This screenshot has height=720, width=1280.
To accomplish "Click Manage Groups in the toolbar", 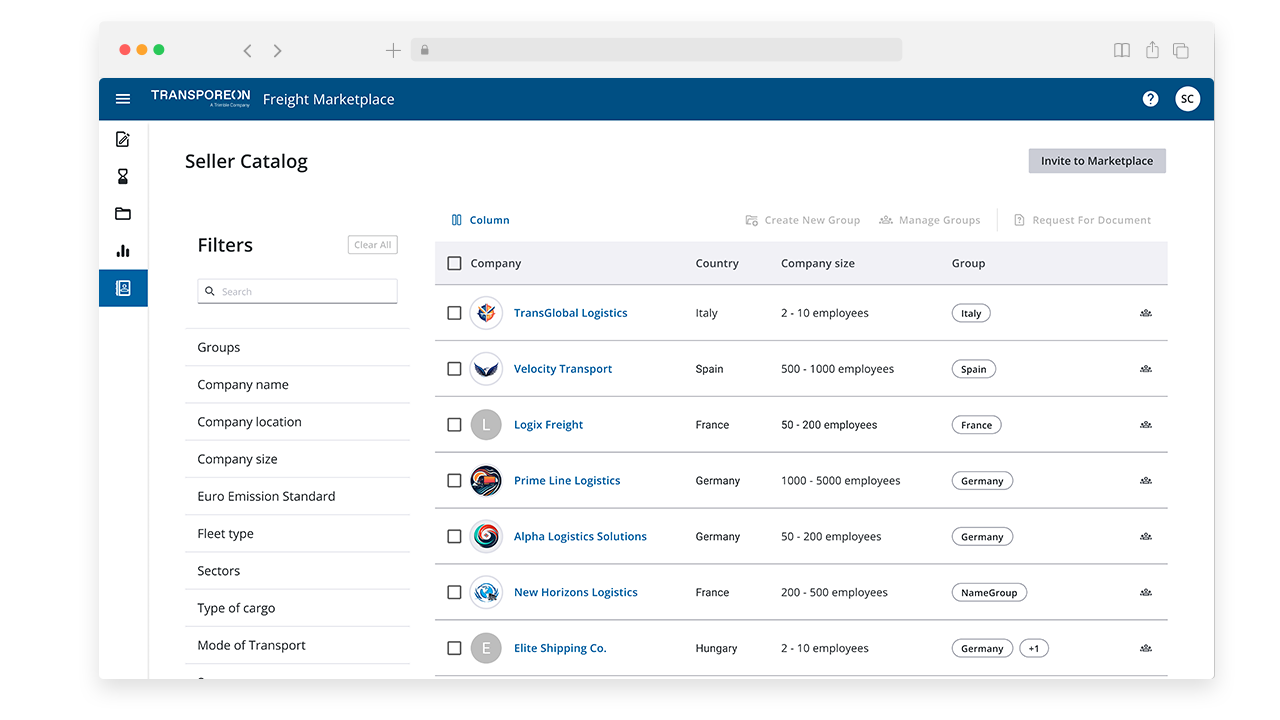I will [x=929, y=220].
